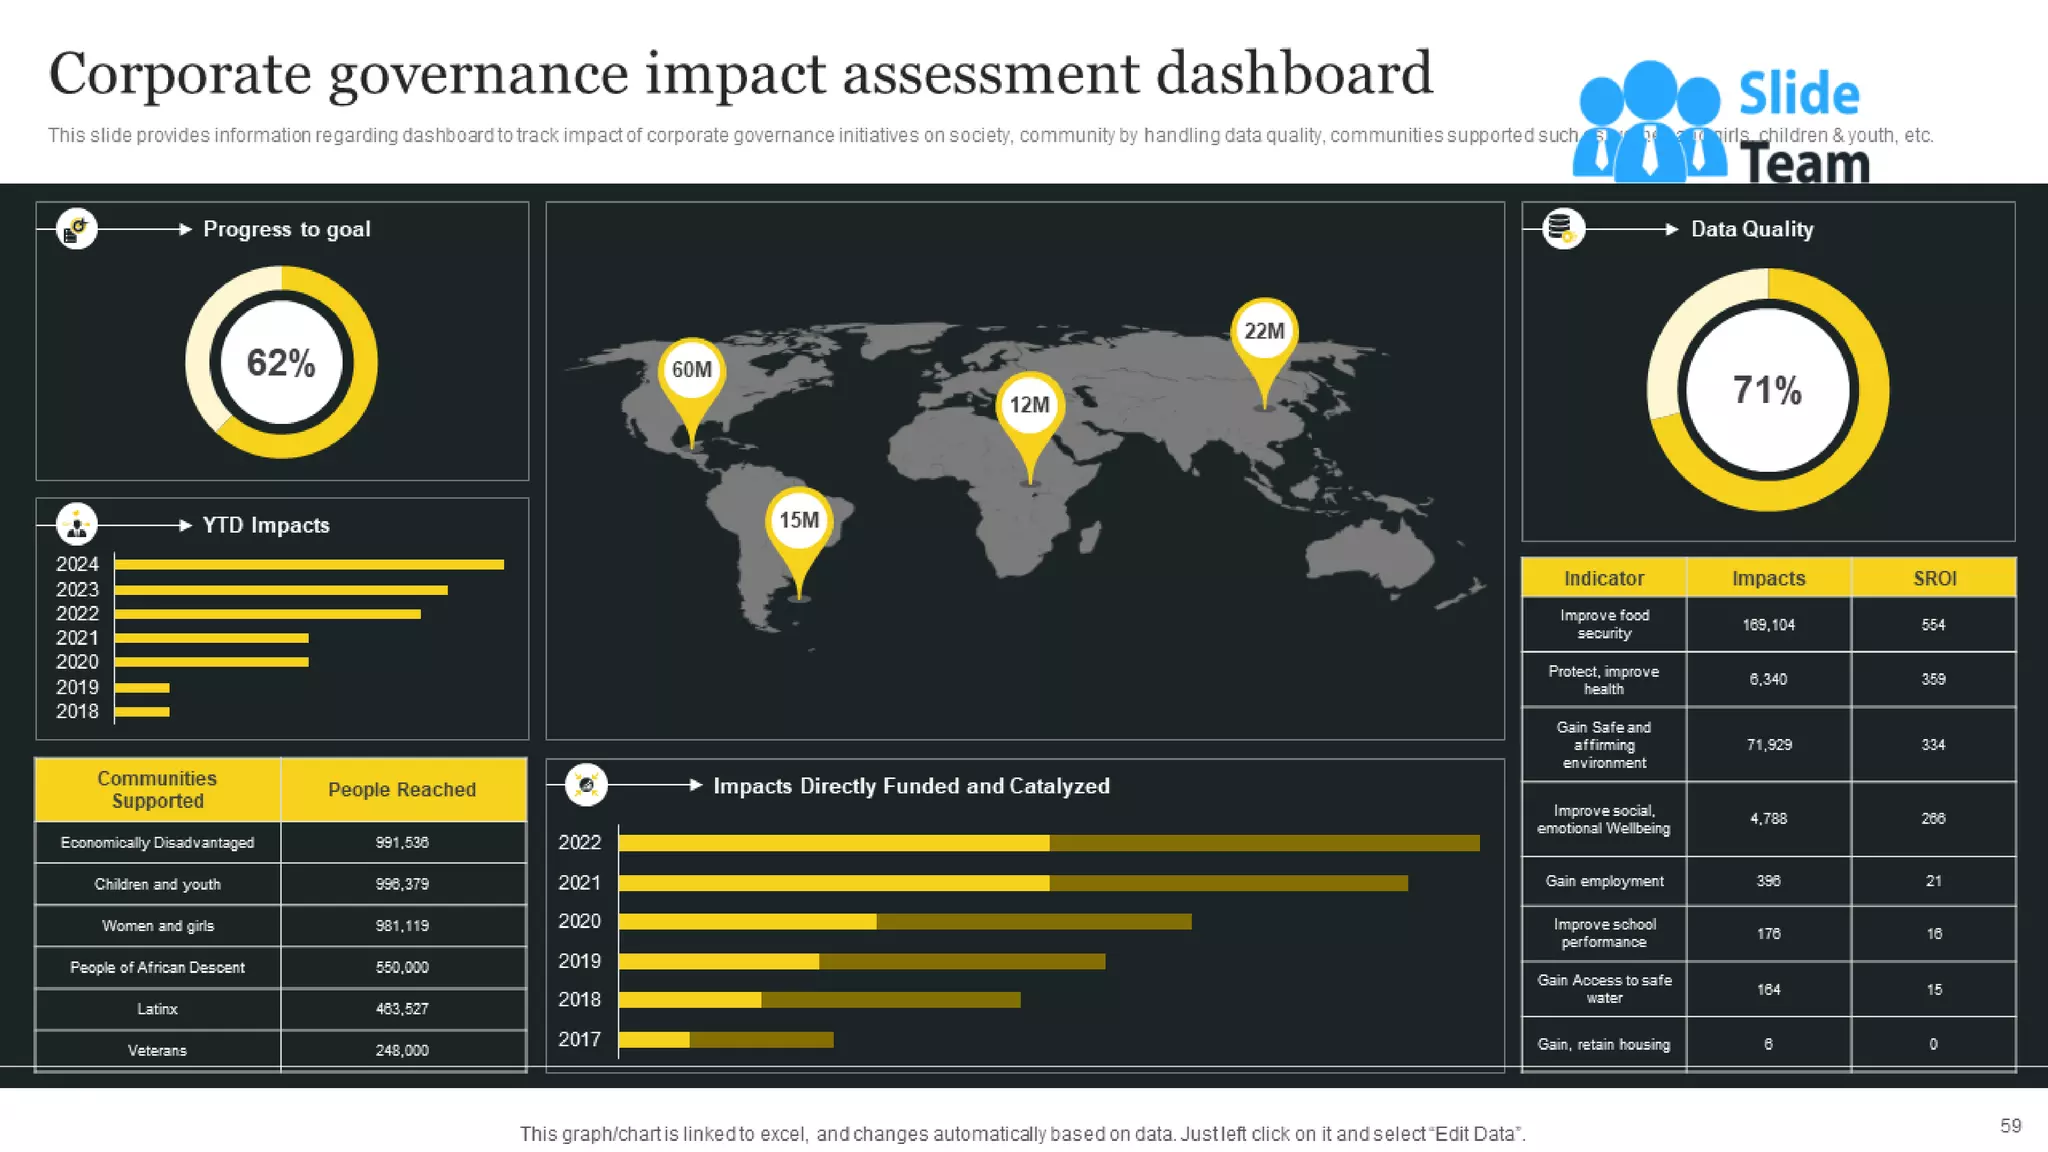
Task: Click the Communities Supported column header
Action: (157, 789)
